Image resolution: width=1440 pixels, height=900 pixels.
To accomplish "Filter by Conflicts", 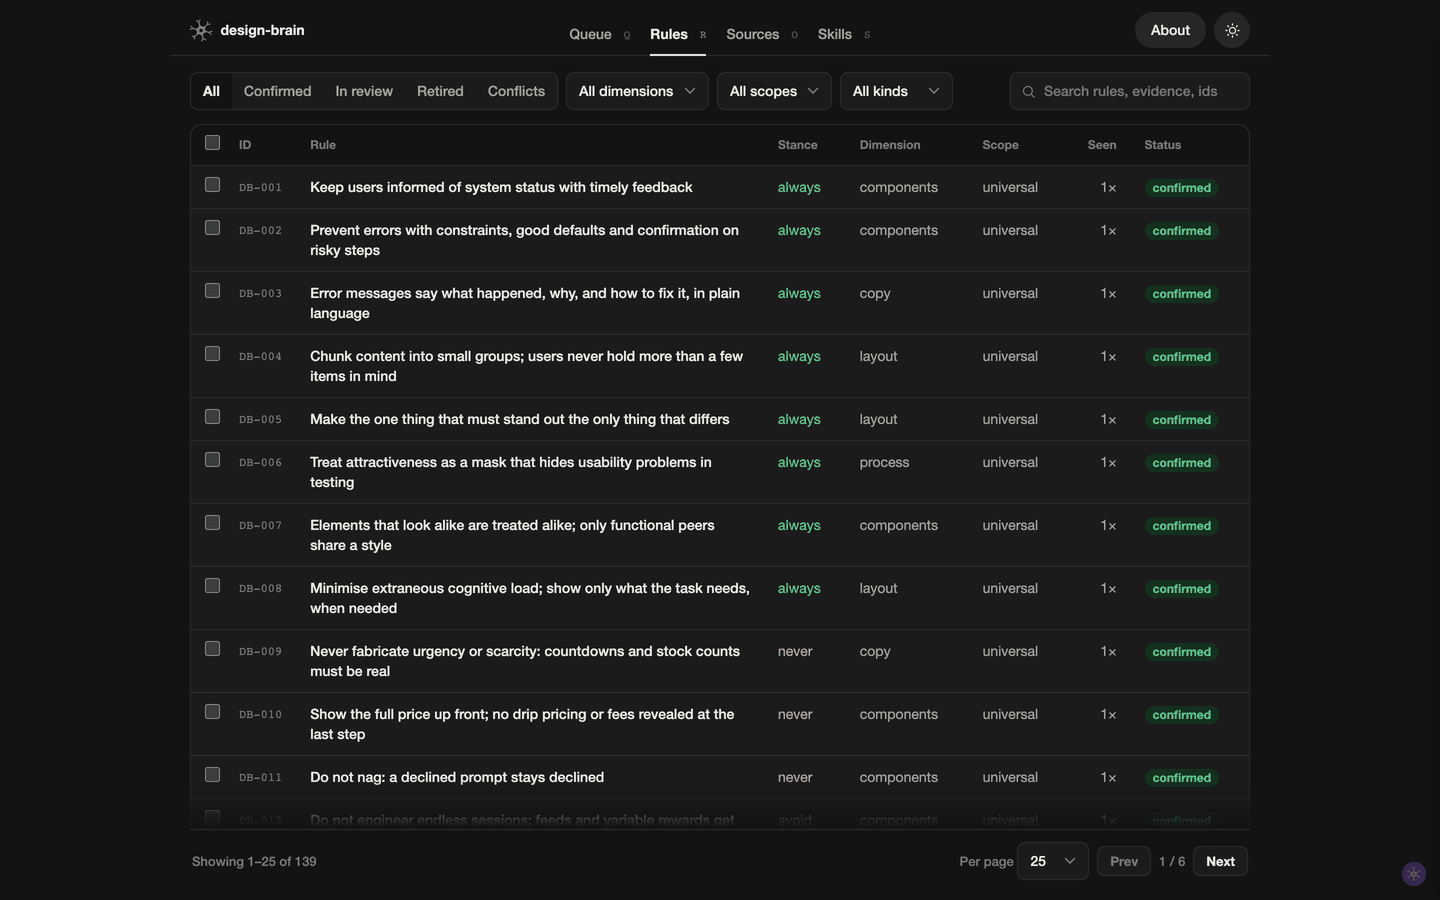I will 516,91.
